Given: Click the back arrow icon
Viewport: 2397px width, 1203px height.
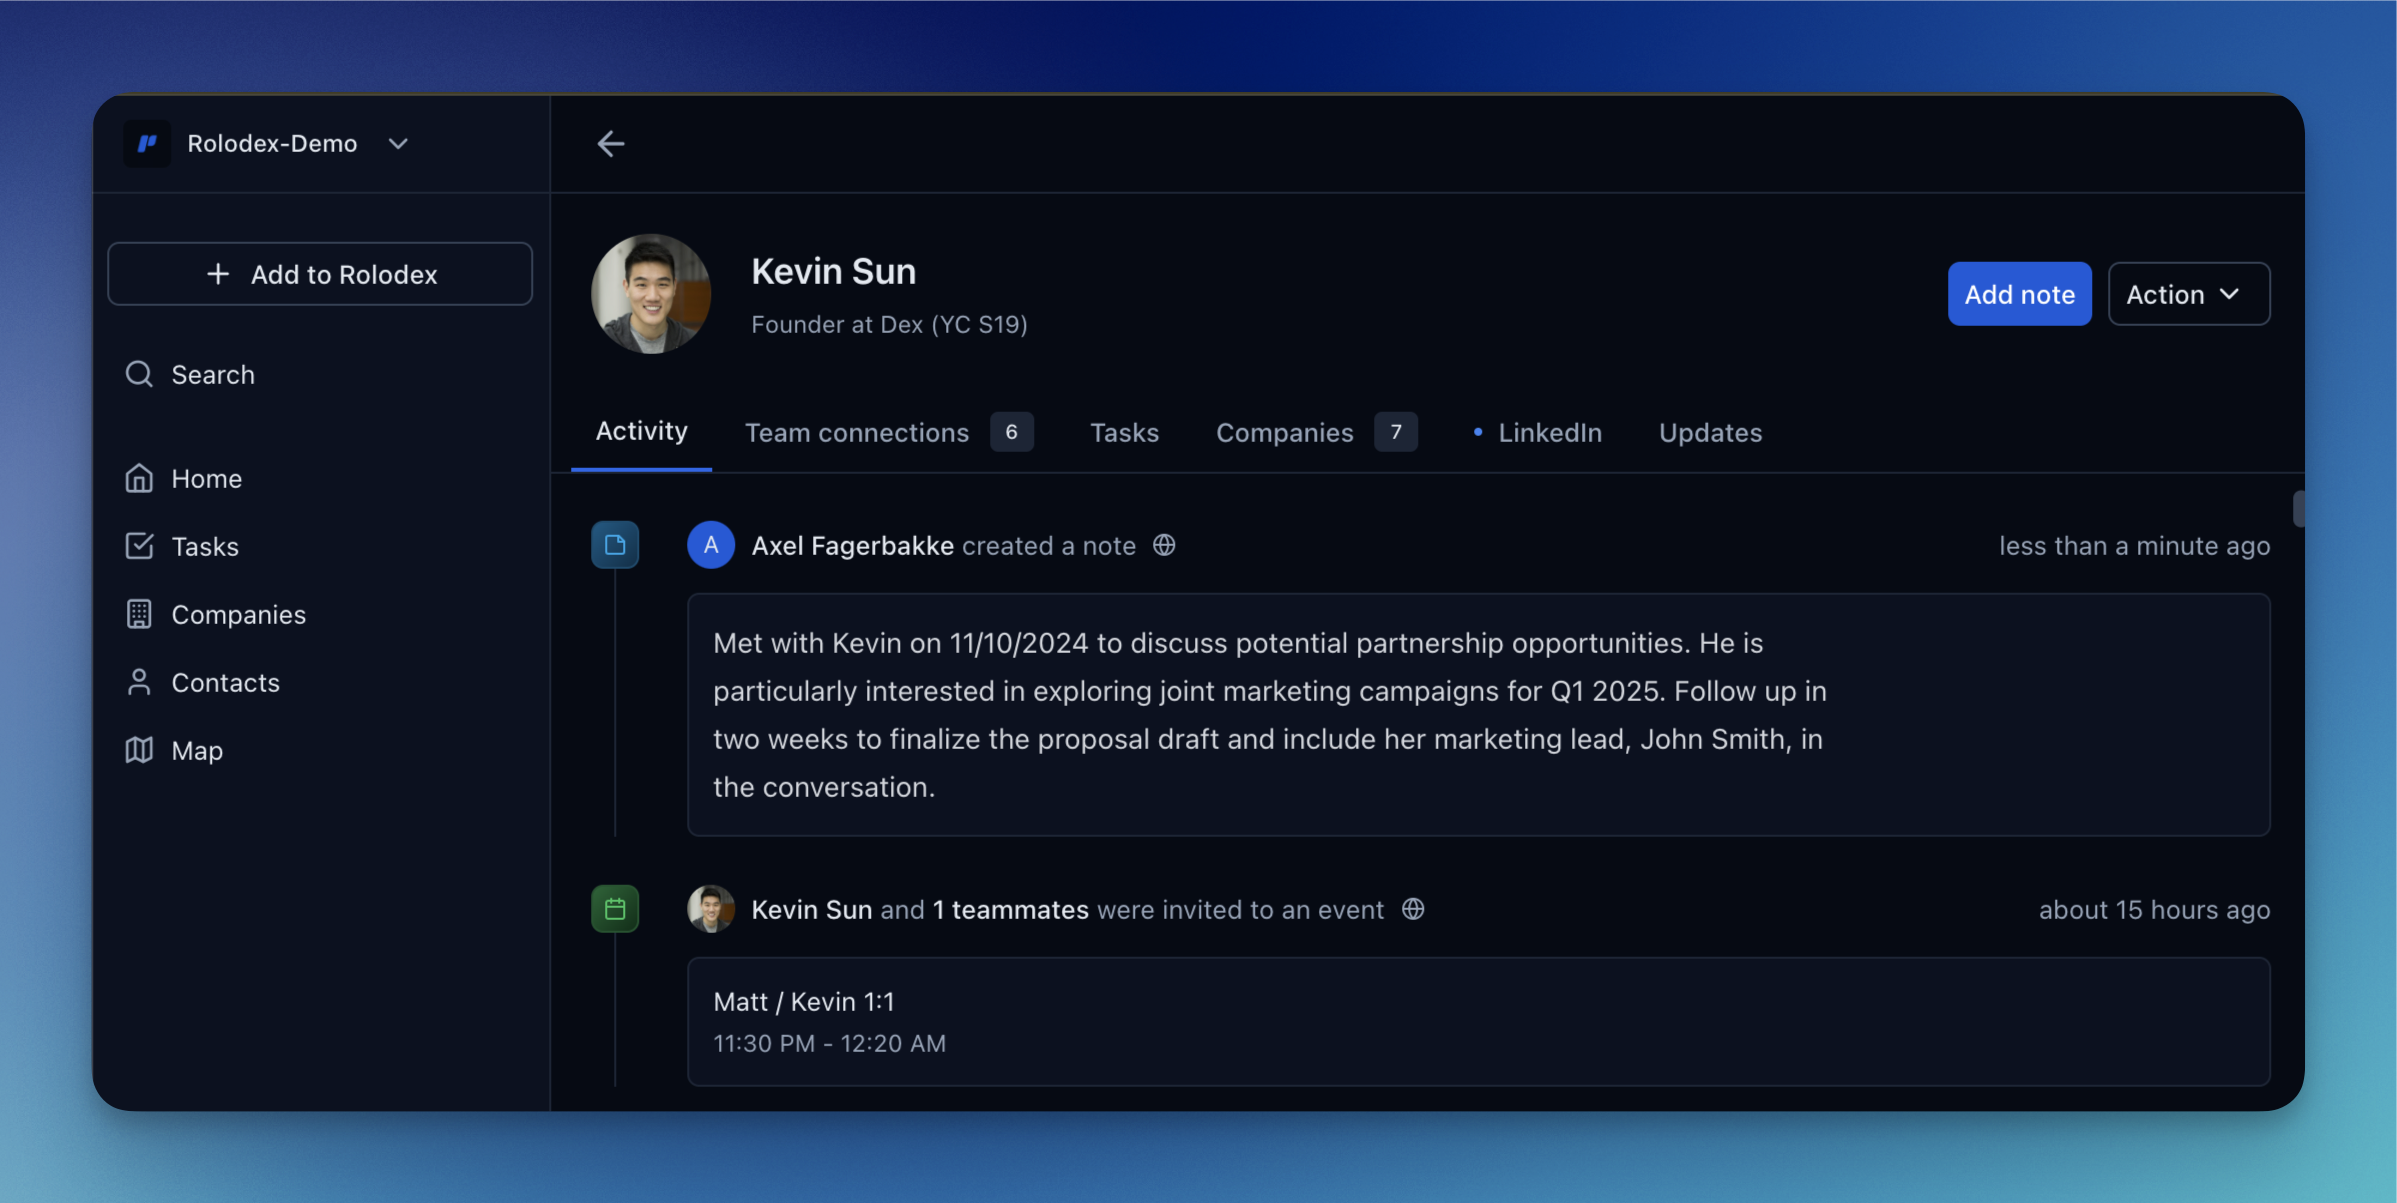Looking at the screenshot, I should [610, 144].
